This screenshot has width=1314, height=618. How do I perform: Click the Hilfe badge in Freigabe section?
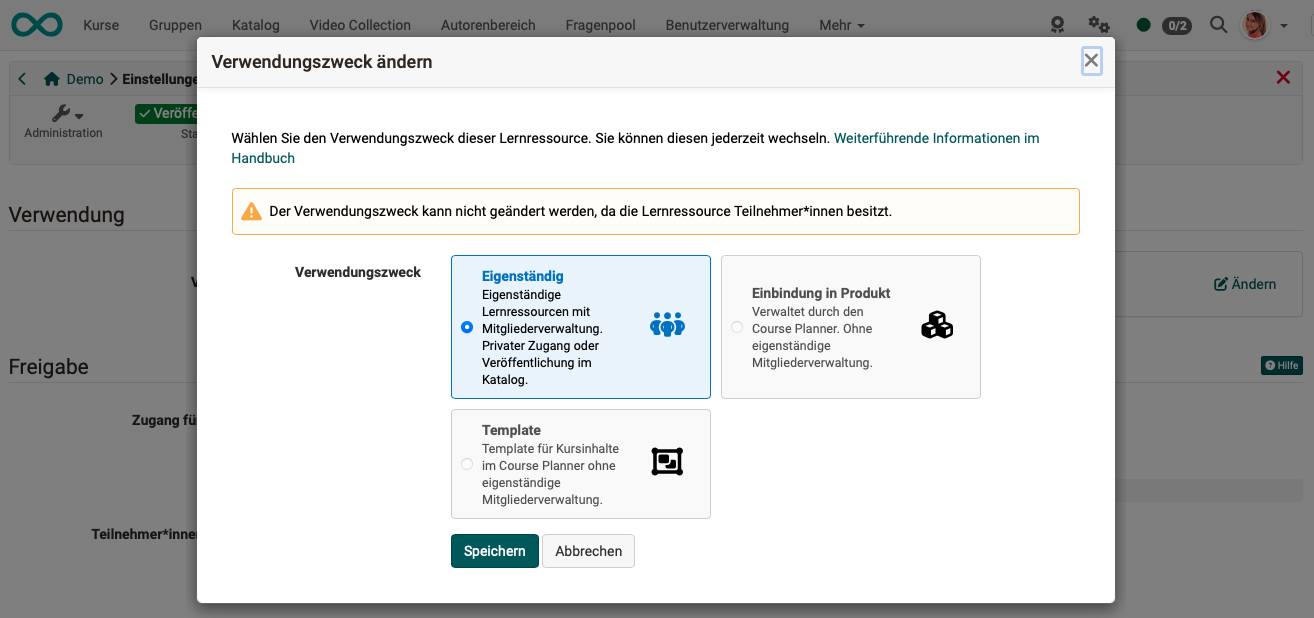1280,366
